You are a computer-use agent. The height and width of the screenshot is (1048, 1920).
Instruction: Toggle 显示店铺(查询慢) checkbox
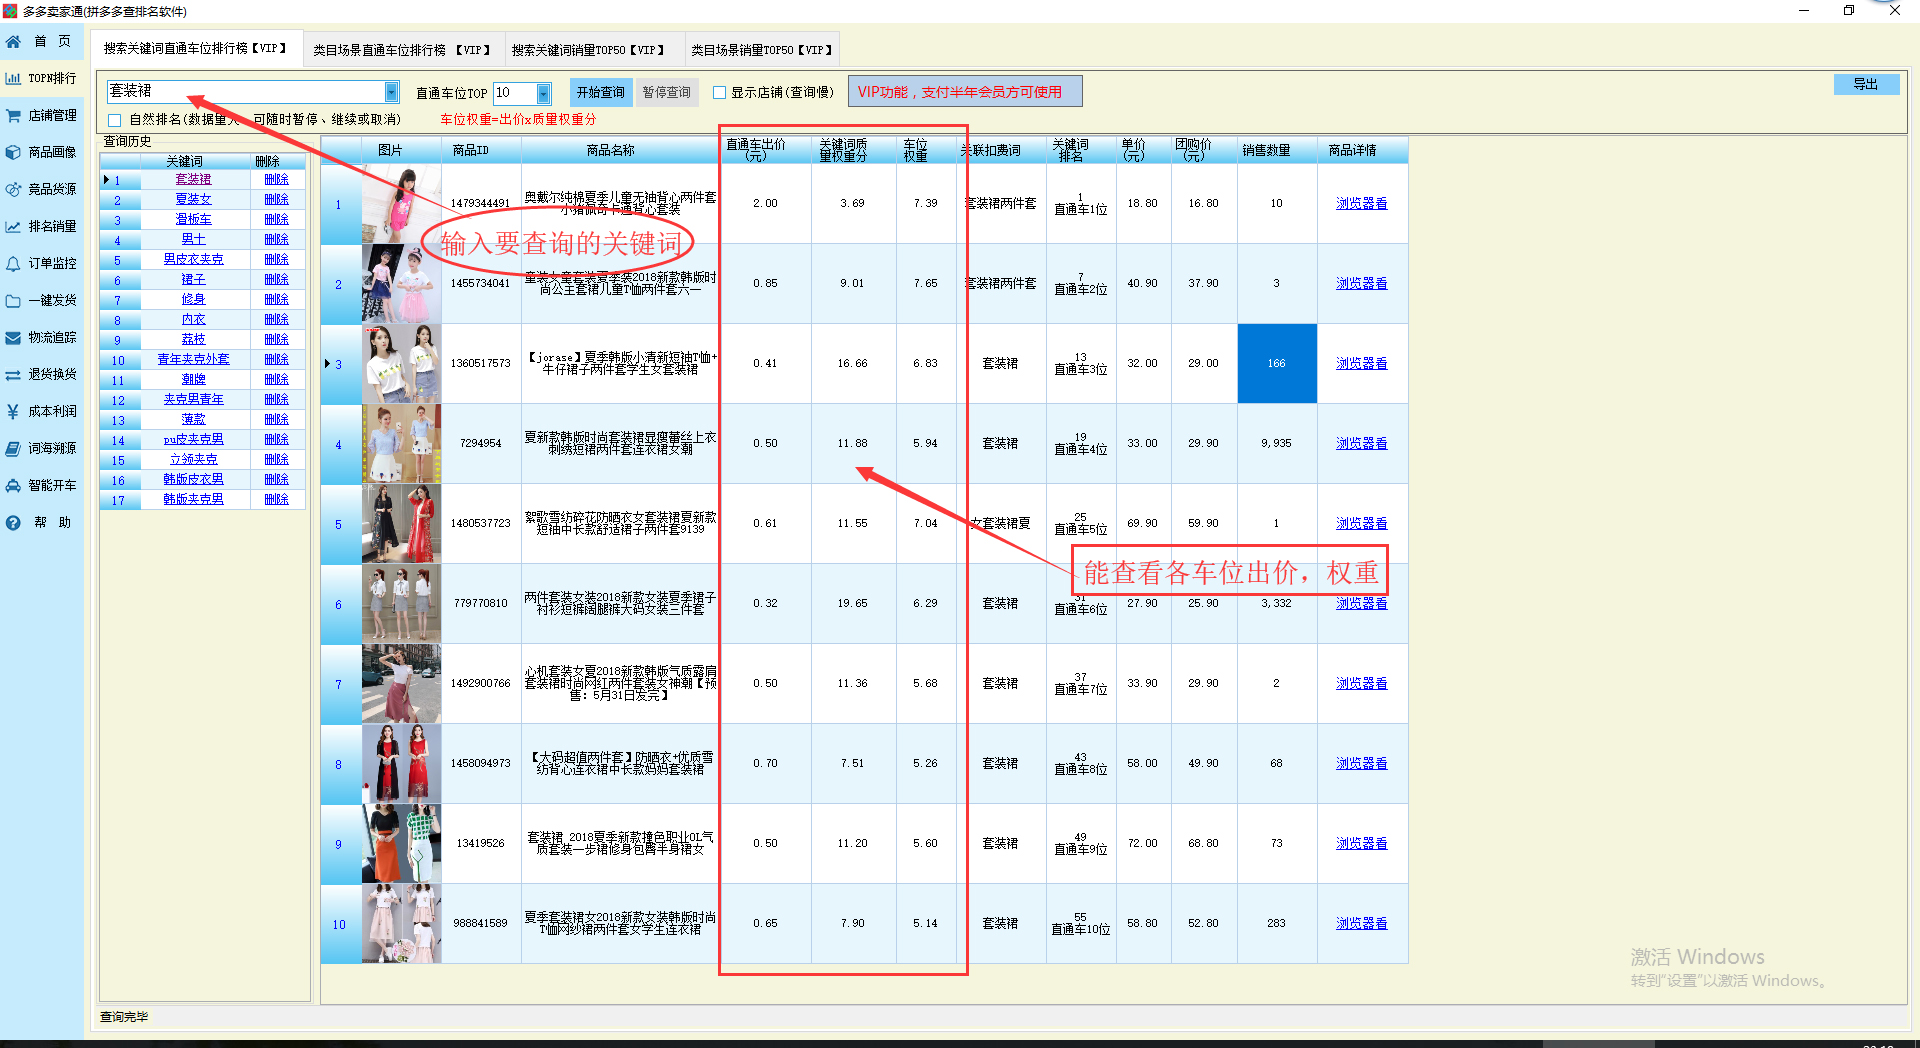[x=719, y=93]
